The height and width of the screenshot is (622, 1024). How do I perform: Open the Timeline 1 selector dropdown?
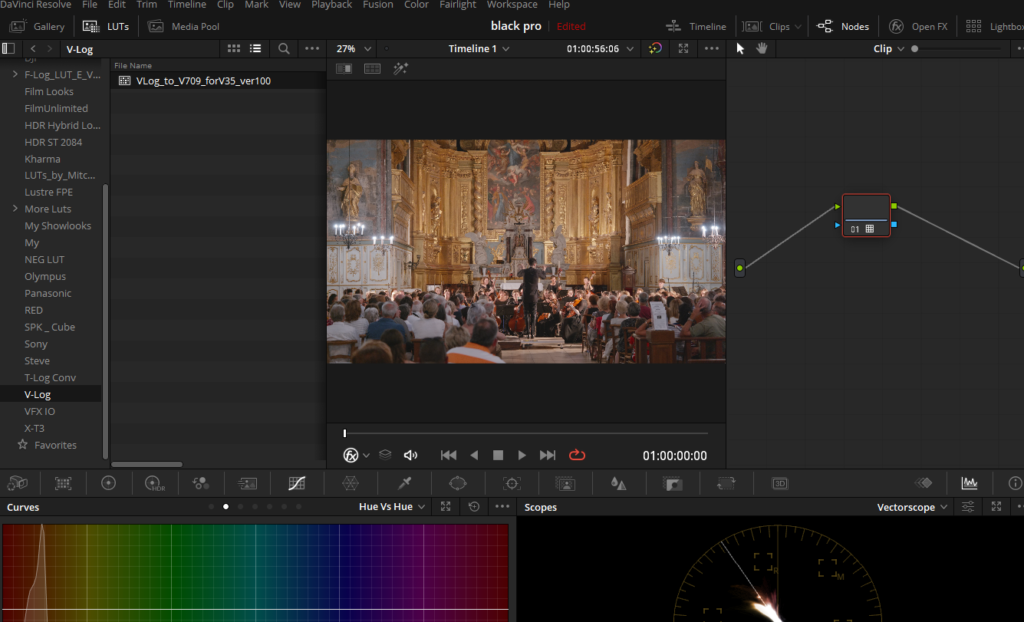(479, 48)
